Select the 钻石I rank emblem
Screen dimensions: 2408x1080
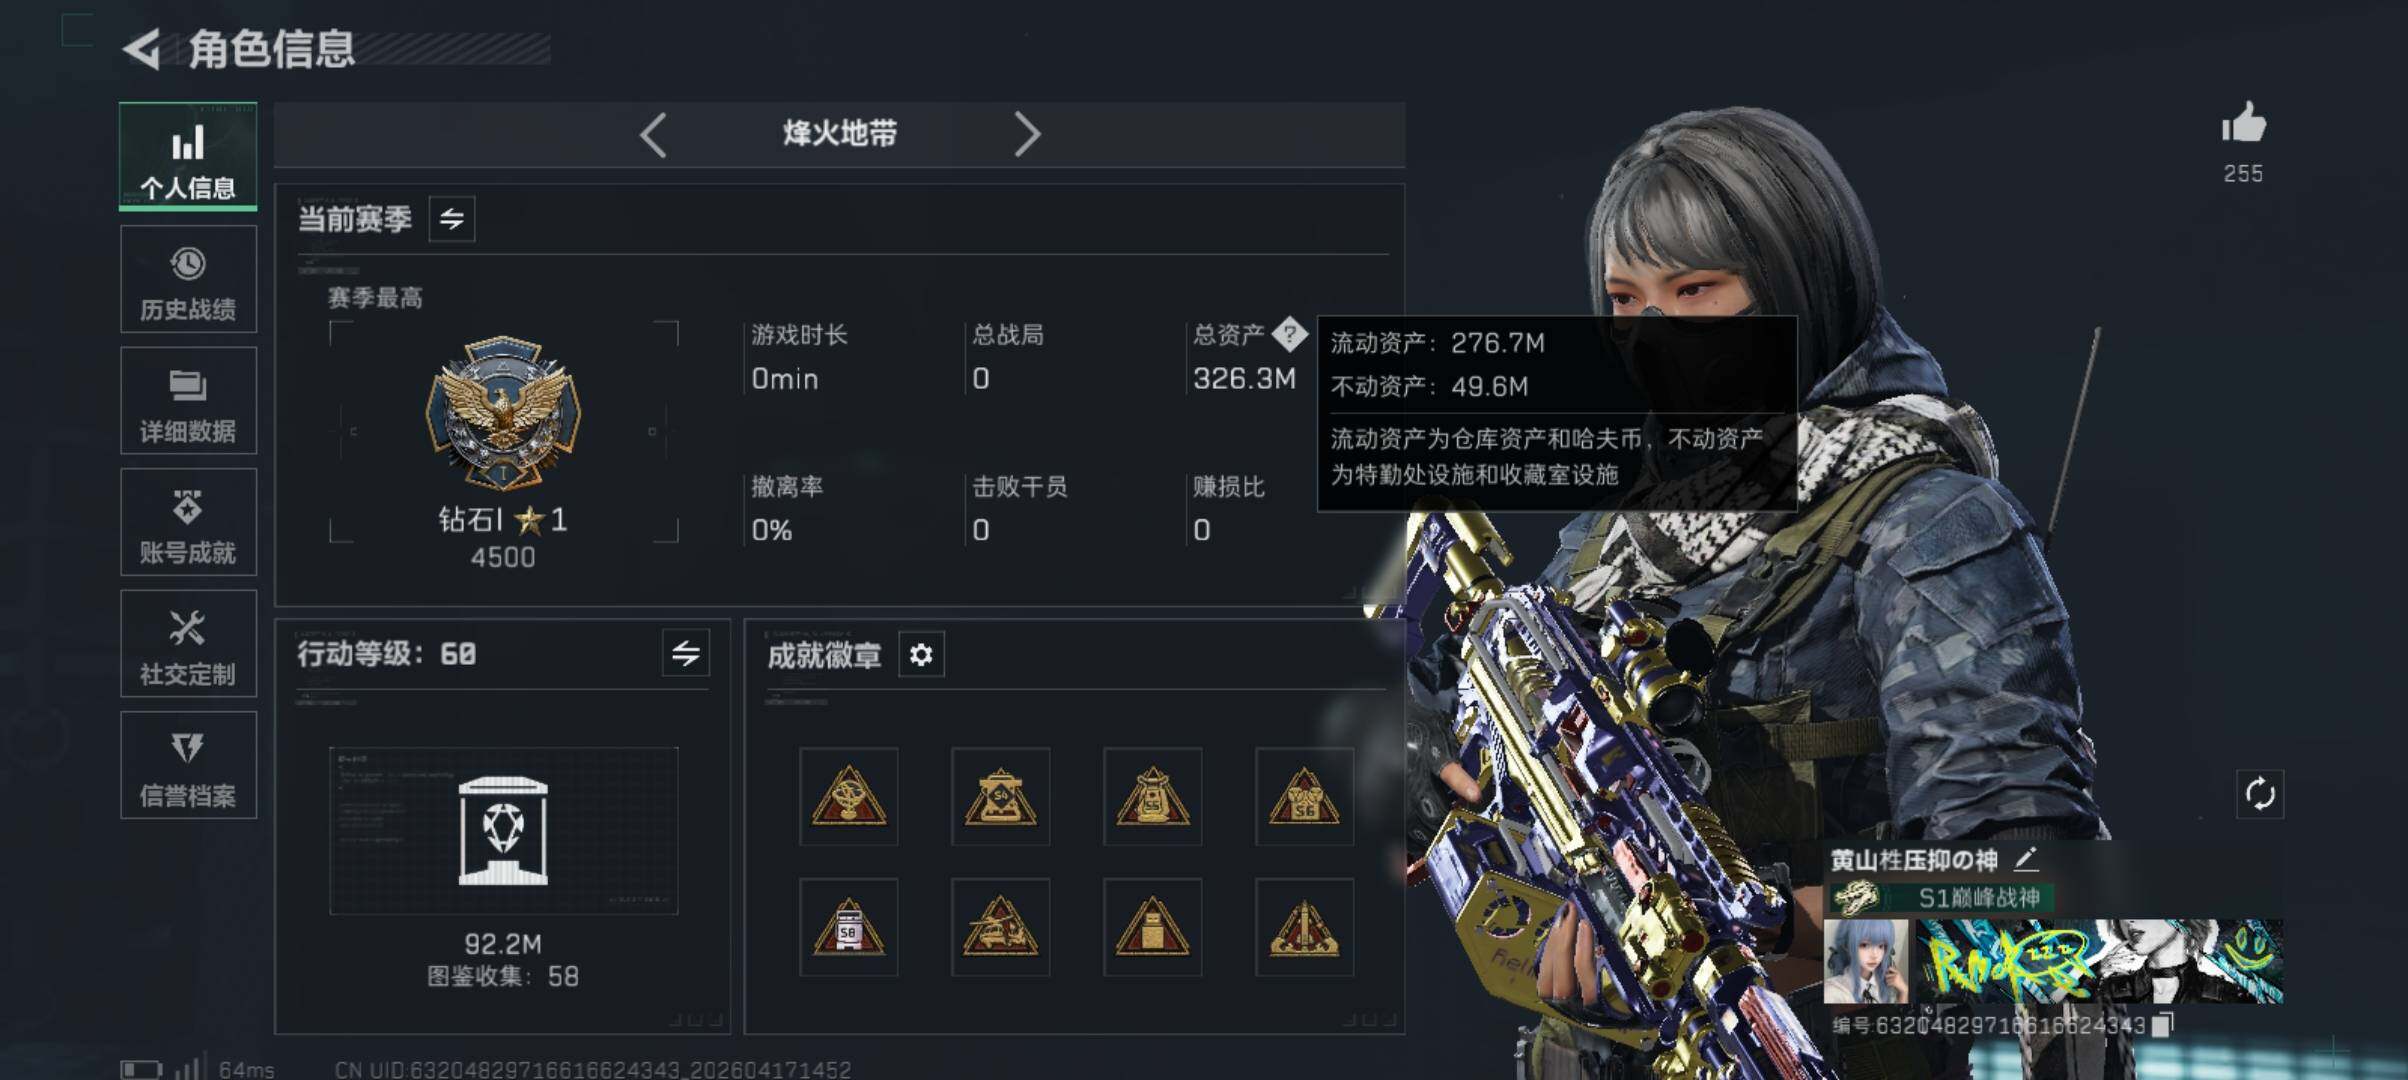click(x=503, y=413)
